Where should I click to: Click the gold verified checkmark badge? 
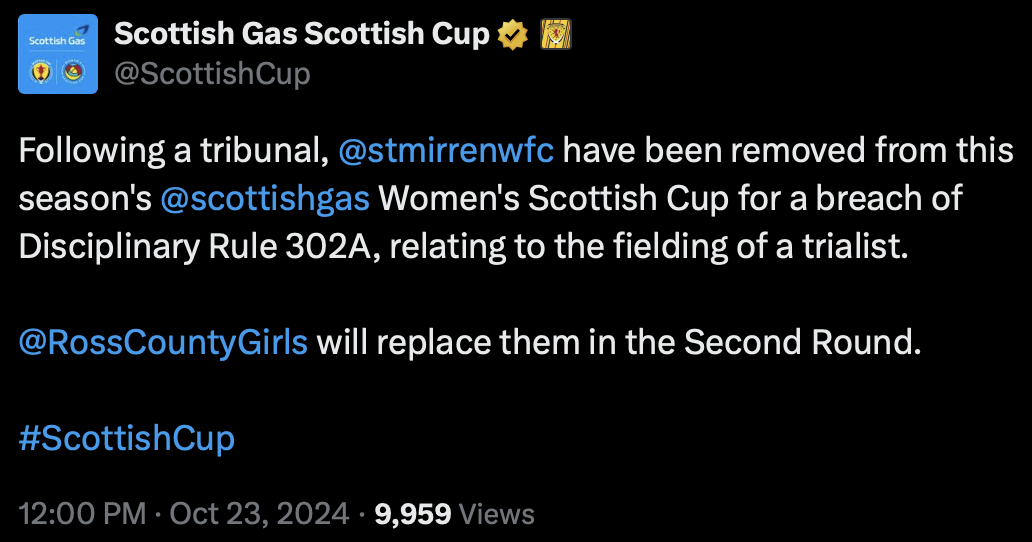(x=513, y=35)
